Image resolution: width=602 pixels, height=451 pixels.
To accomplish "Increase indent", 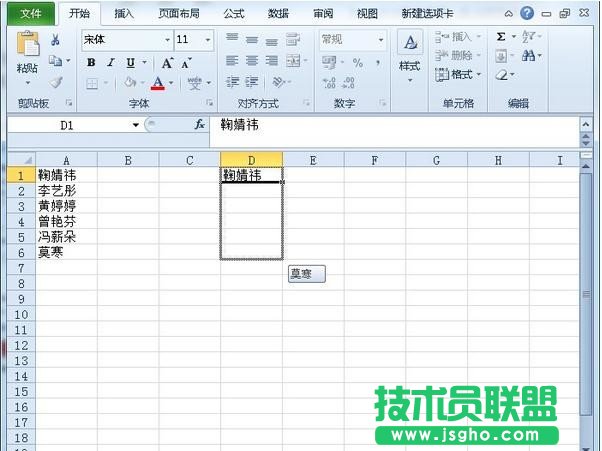I will click(x=252, y=82).
